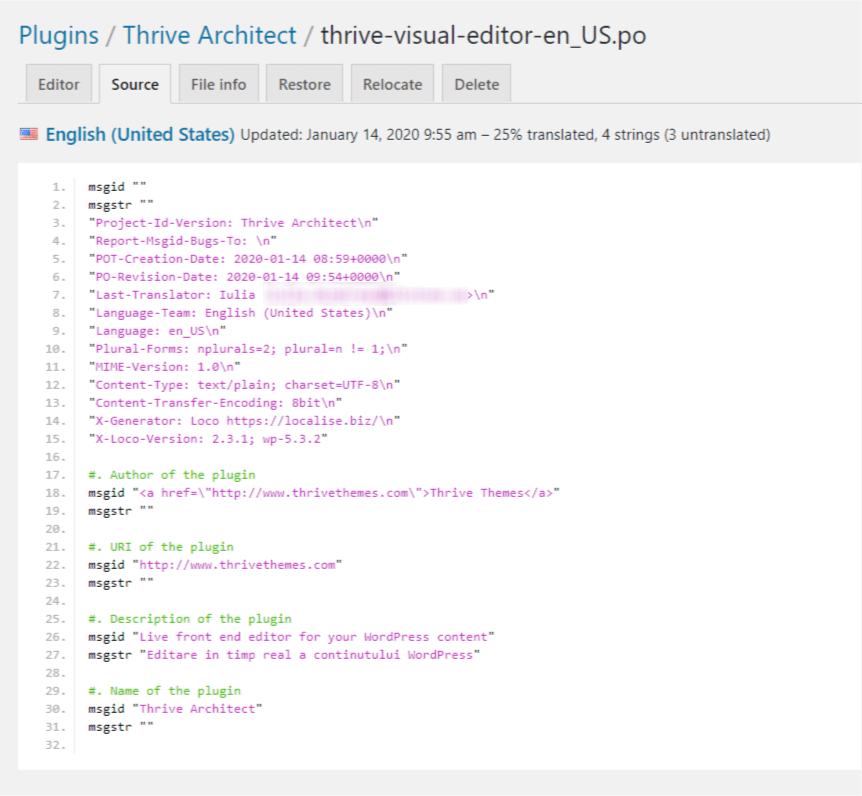Click the empty msgstr on line 2

click(121, 205)
